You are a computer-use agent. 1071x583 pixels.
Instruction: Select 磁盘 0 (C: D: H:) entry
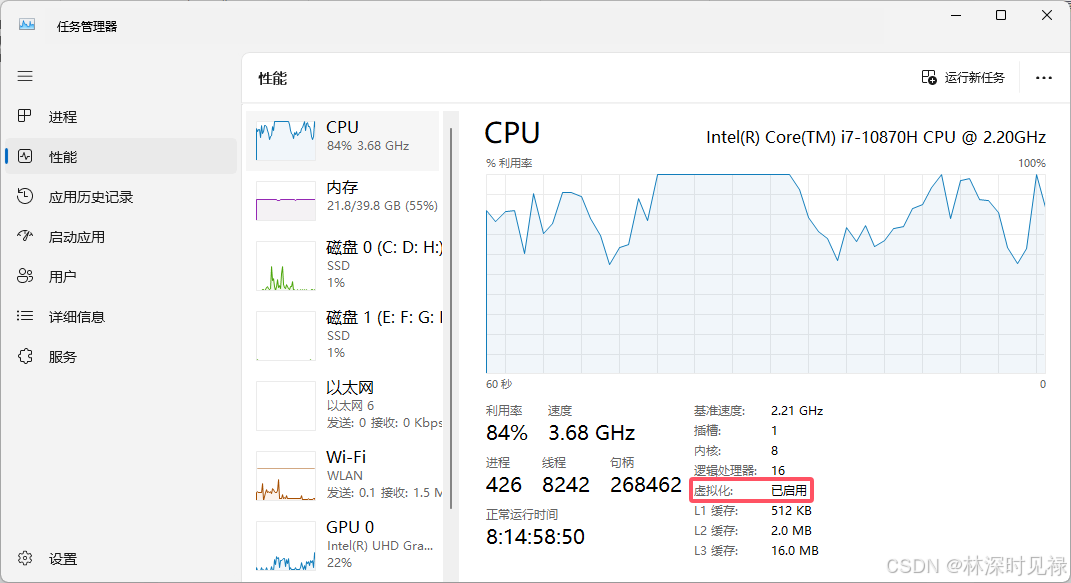(x=343, y=265)
